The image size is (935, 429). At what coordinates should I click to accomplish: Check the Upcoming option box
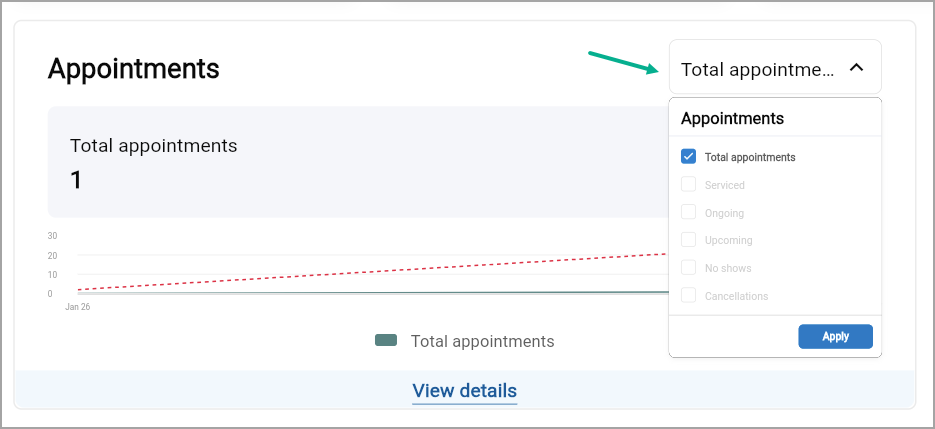coord(688,240)
